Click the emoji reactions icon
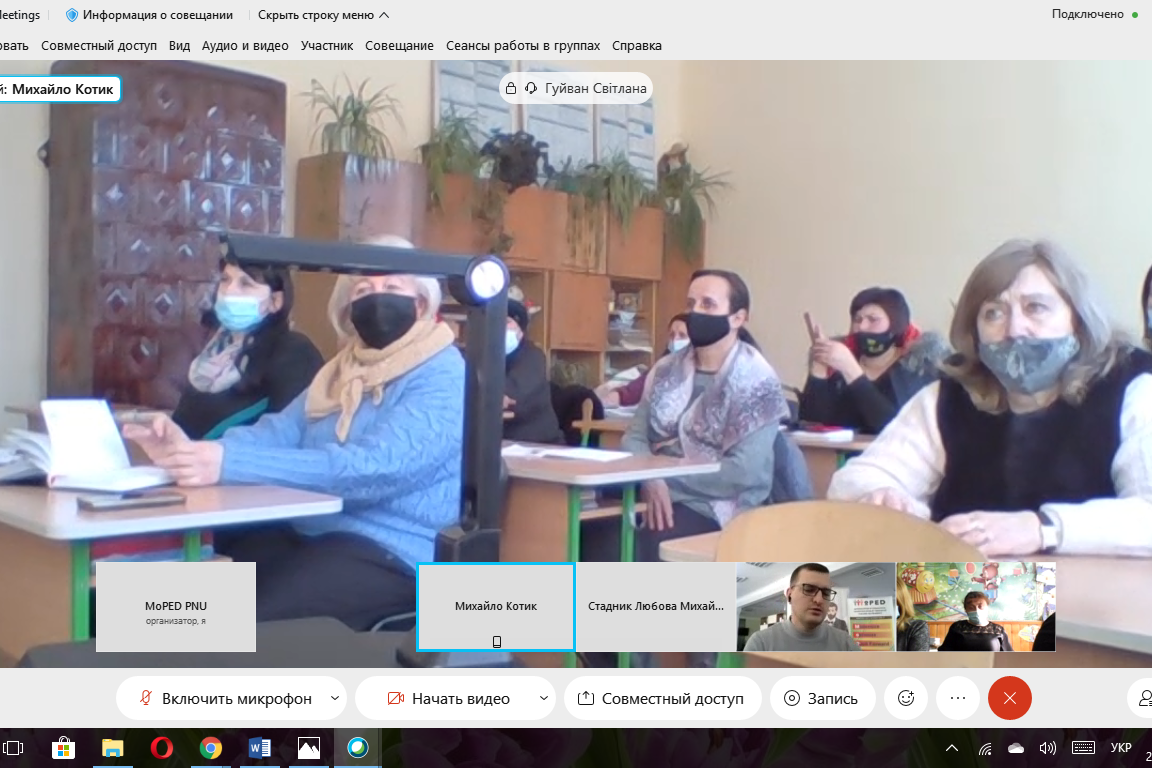This screenshot has width=1152, height=768. point(906,698)
